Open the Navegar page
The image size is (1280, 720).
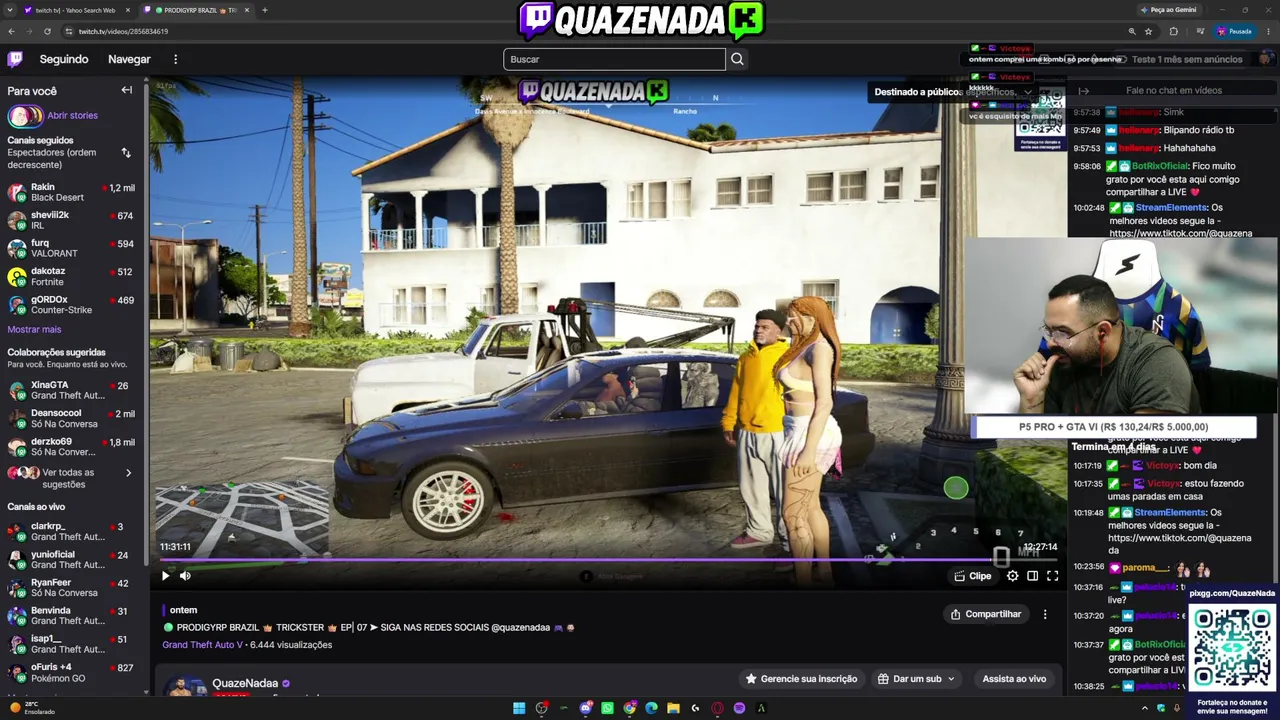click(129, 59)
